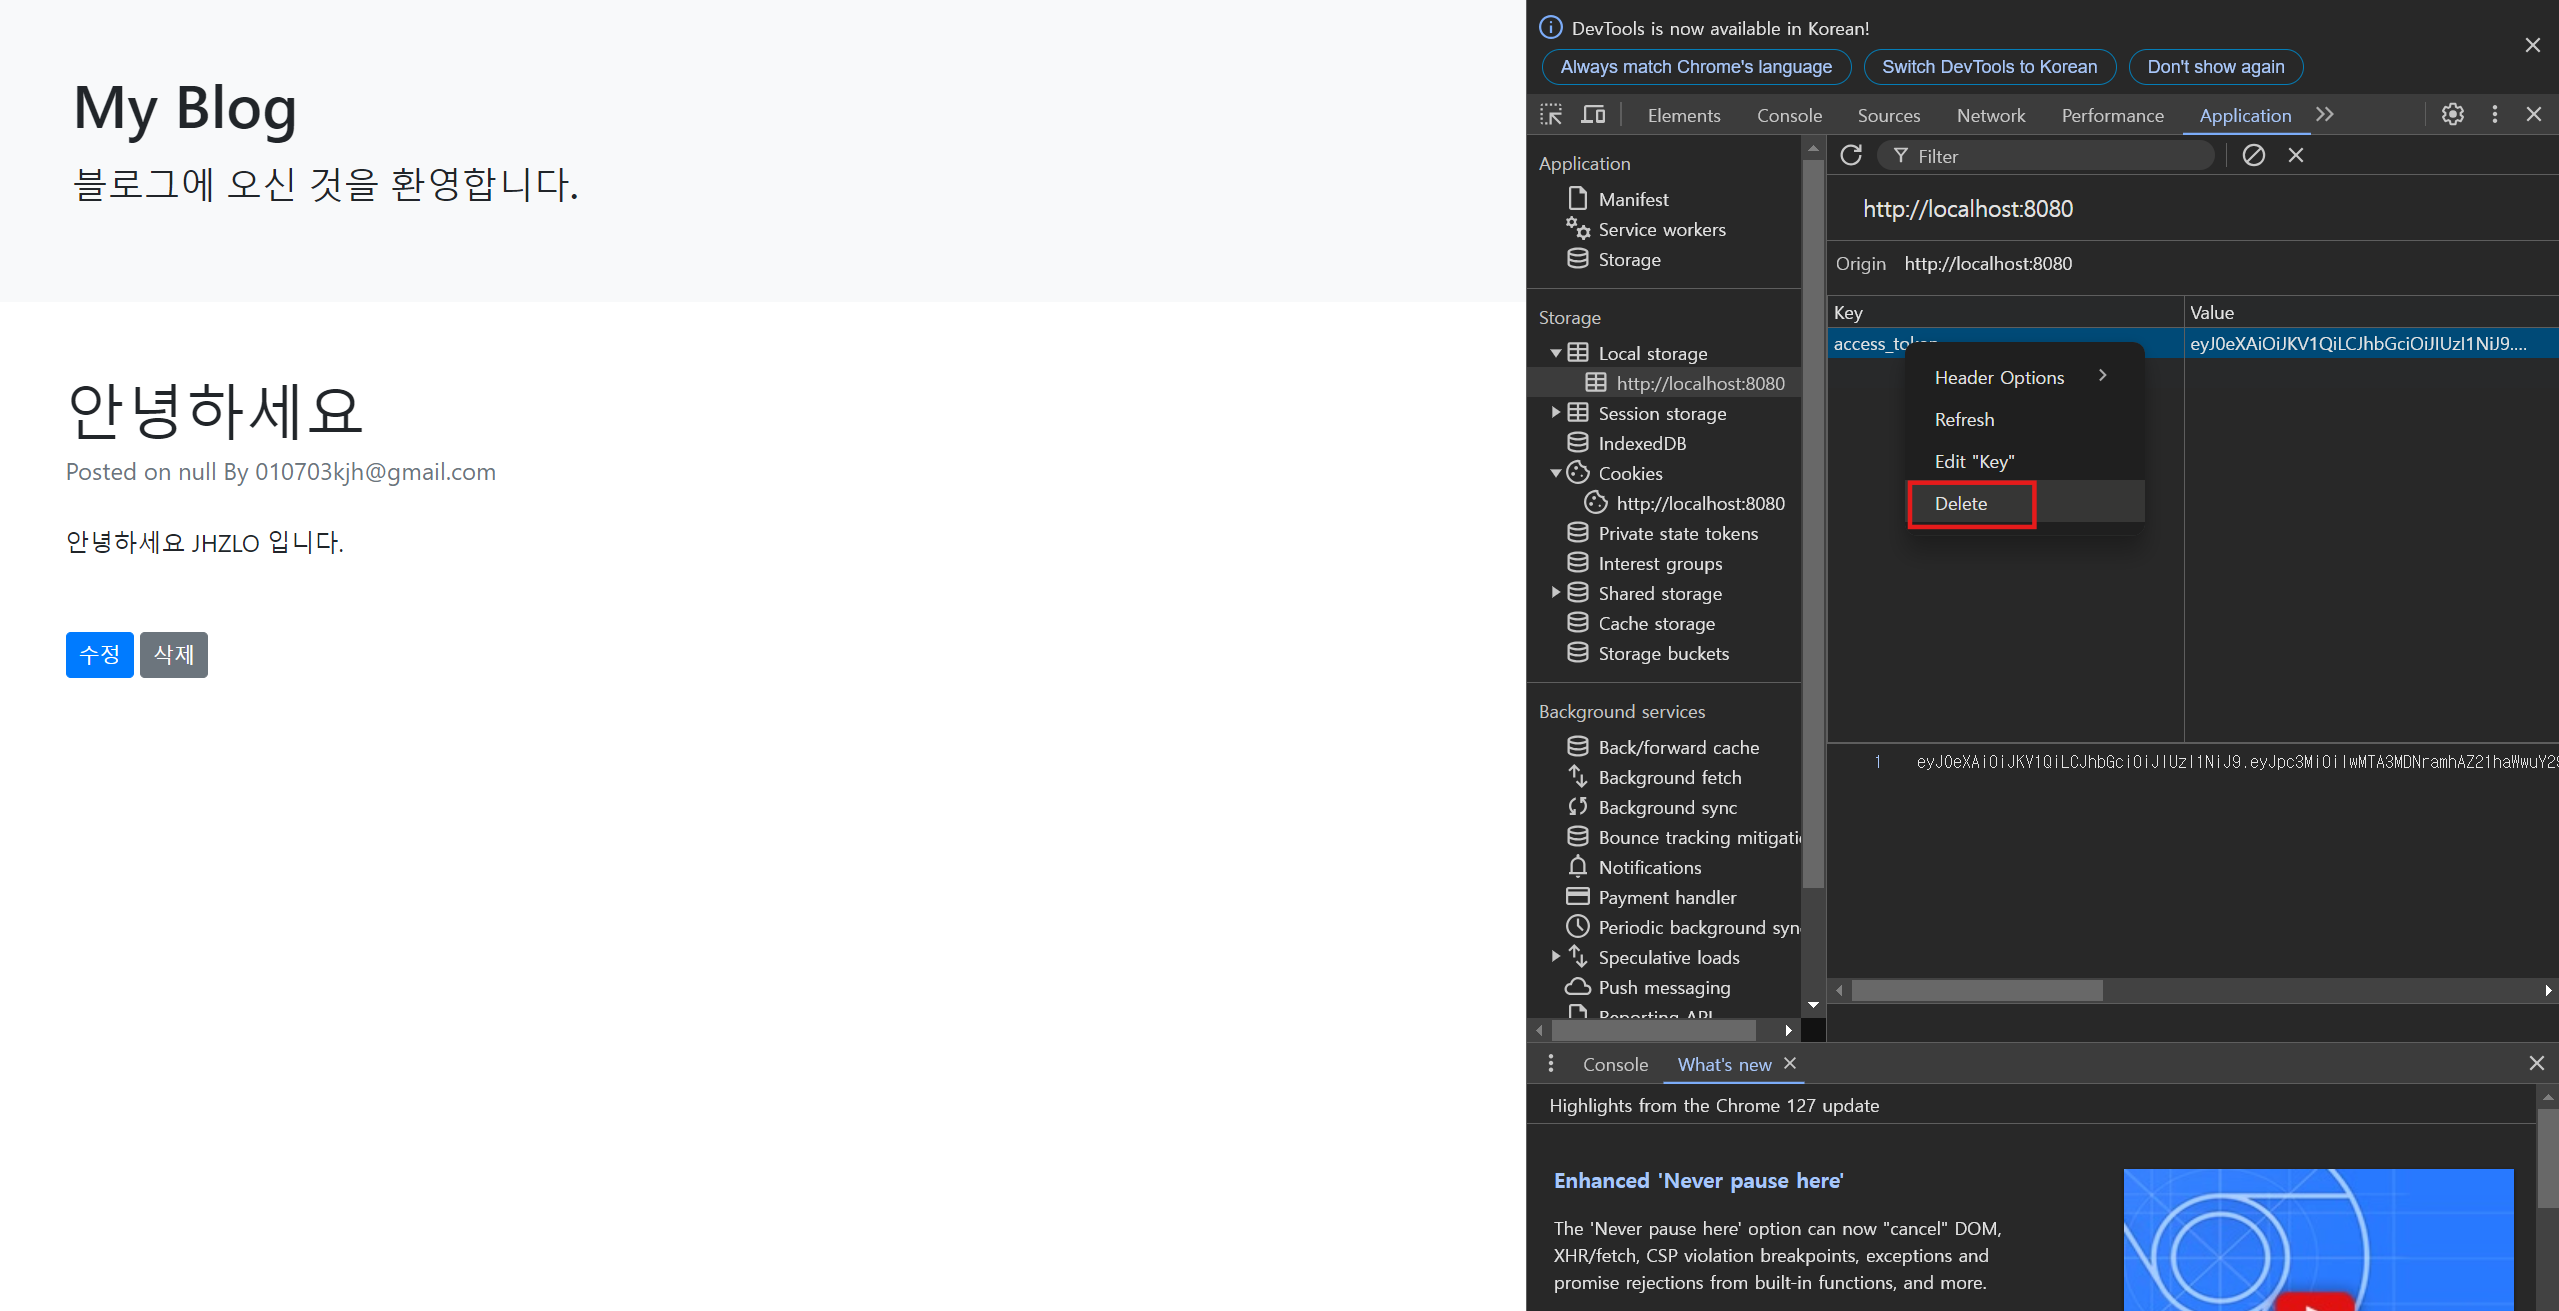Click the delete selected X icon beside the filter
Image resolution: width=2559 pixels, height=1311 pixels.
2296,155
